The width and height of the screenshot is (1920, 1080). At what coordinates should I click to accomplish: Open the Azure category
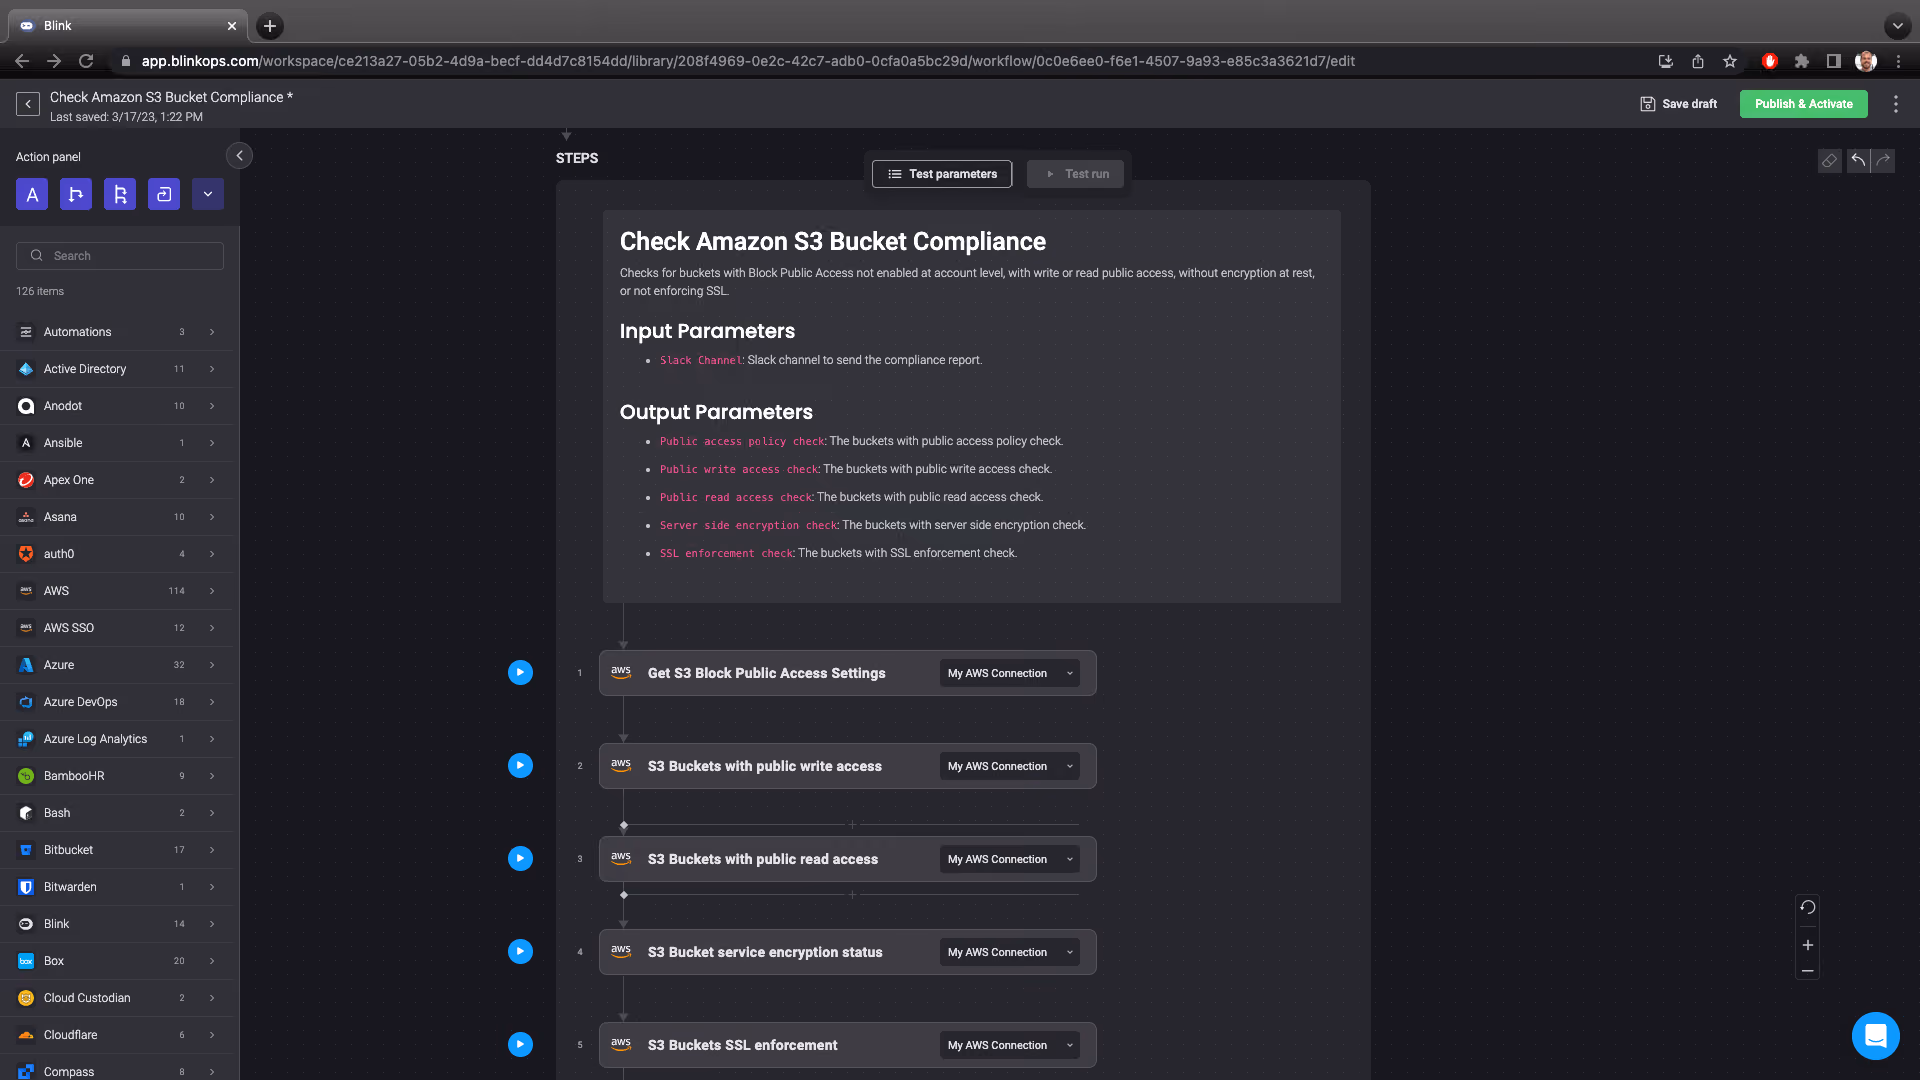click(116, 665)
